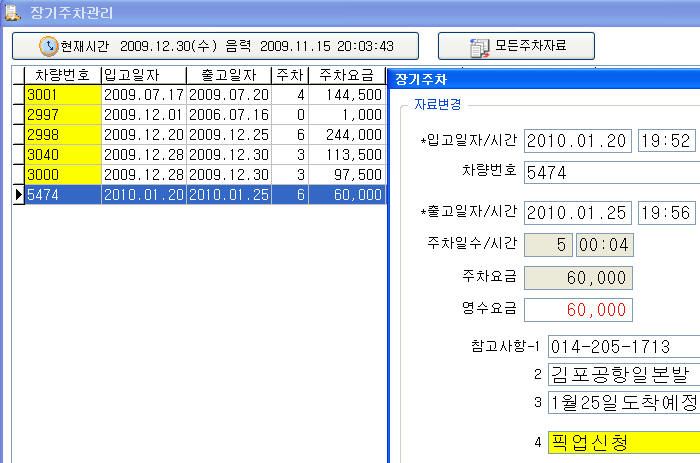Select the row for vehicle 3000
The height and width of the screenshot is (463, 700).
pyautogui.click(x=200, y=175)
